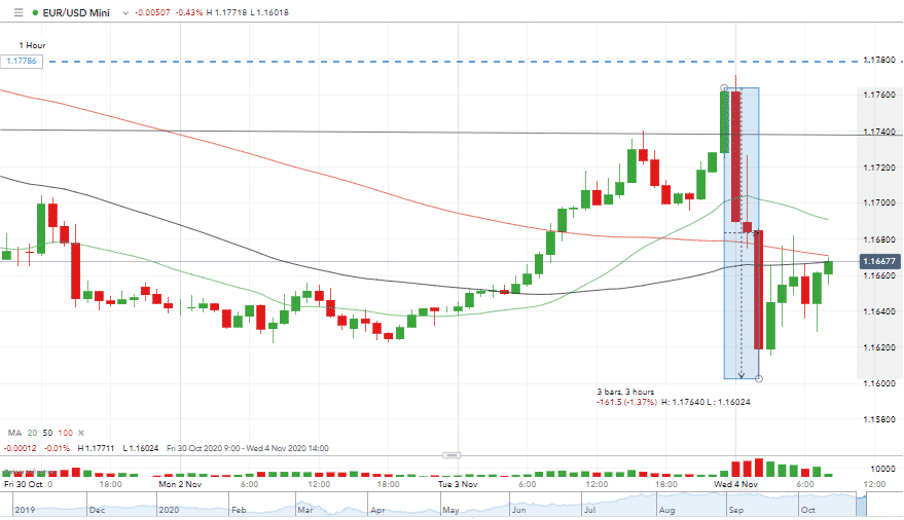Click Apr in the bottom navigator
The image size is (904, 520).
[377, 510]
